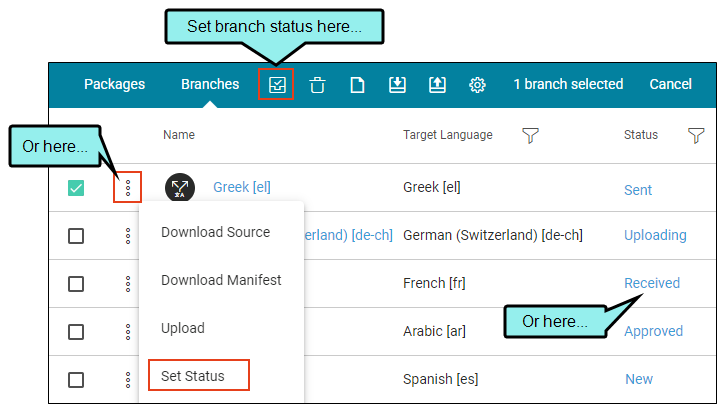Viewport: 717px width, 404px height.
Task: Click the Set Status icon in toolbar
Action: pyautogui.click(x=276, y=85)
